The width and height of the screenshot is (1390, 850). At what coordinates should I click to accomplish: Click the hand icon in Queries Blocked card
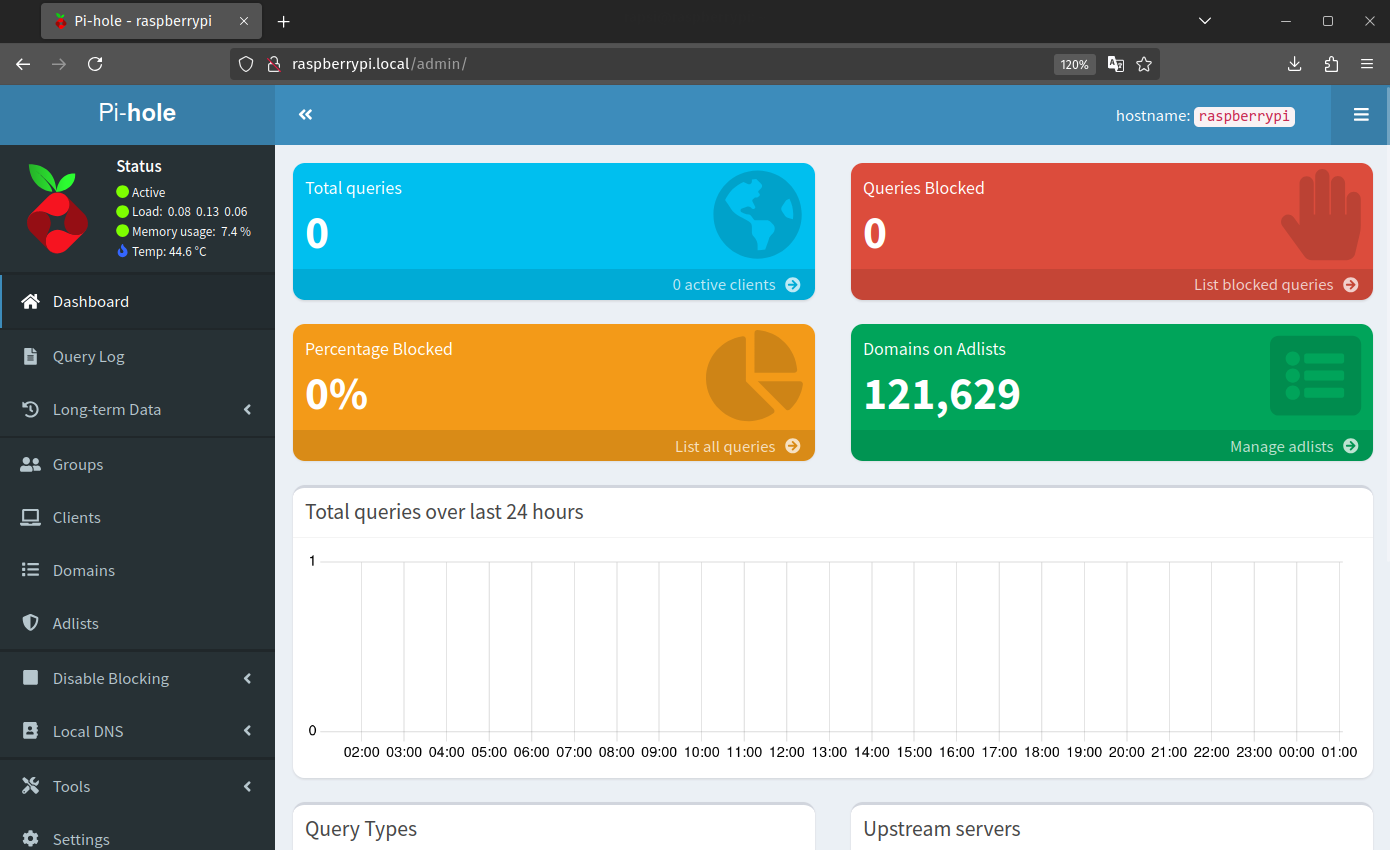point(1321,215)
